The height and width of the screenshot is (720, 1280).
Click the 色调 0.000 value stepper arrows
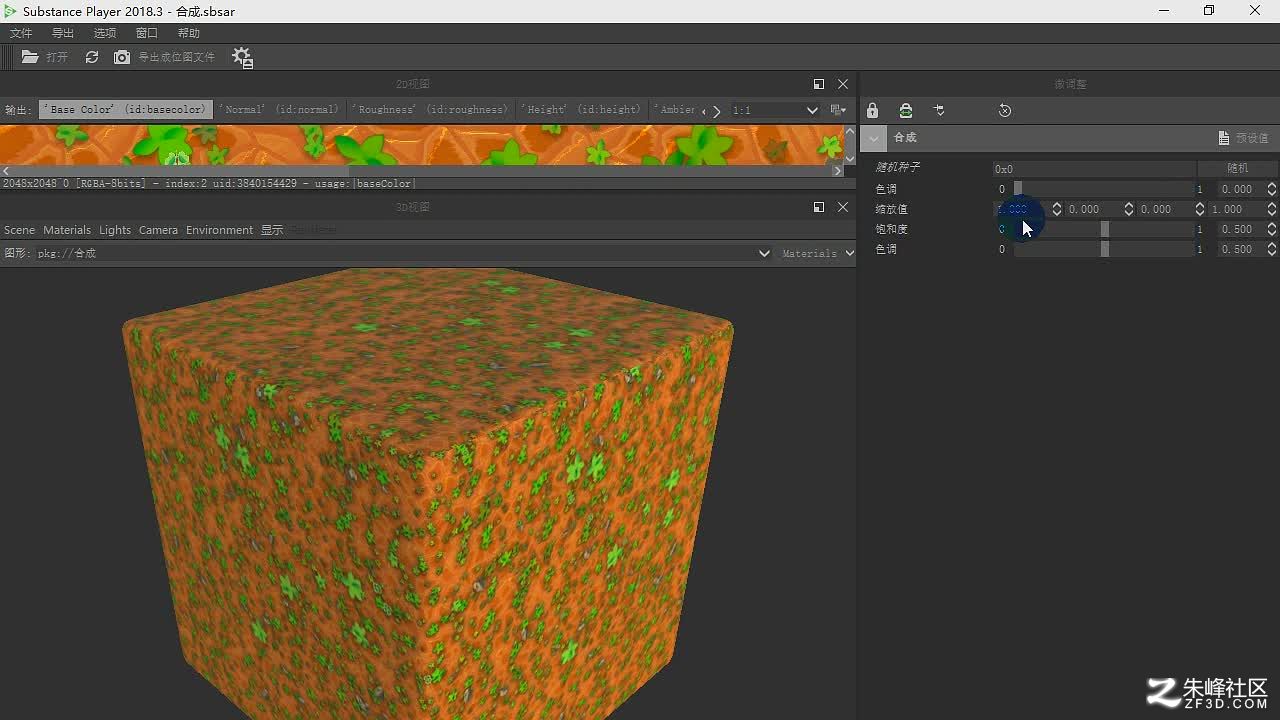tap(1272, 189)
